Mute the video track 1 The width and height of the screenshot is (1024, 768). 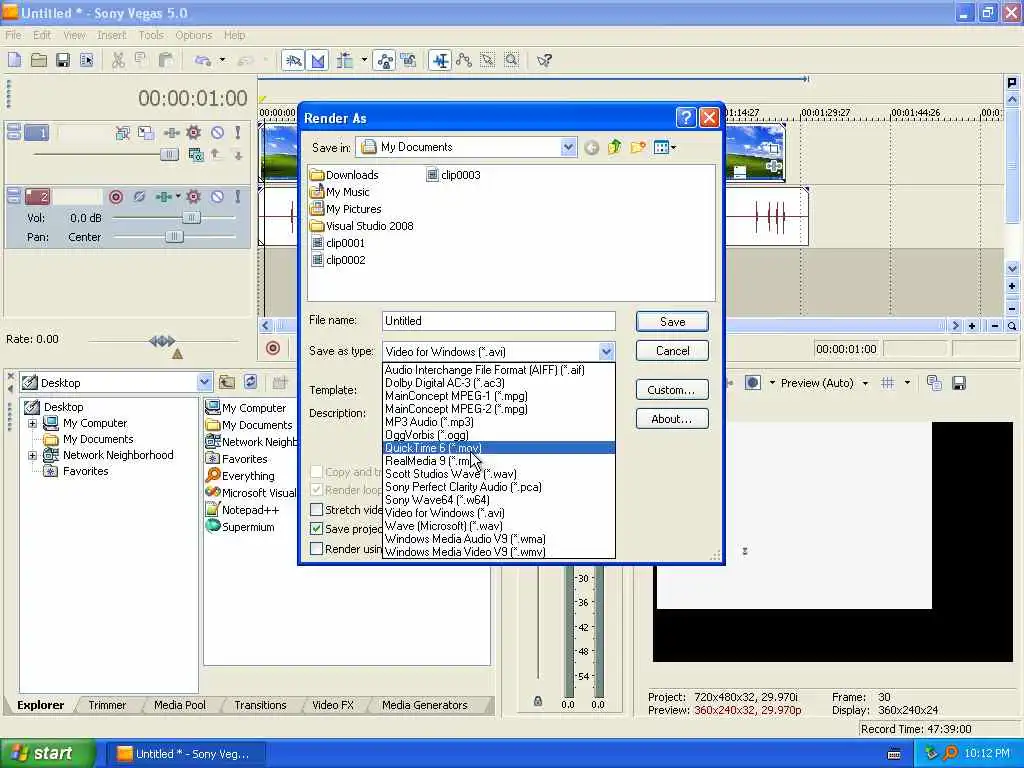(x=217, y=133)
